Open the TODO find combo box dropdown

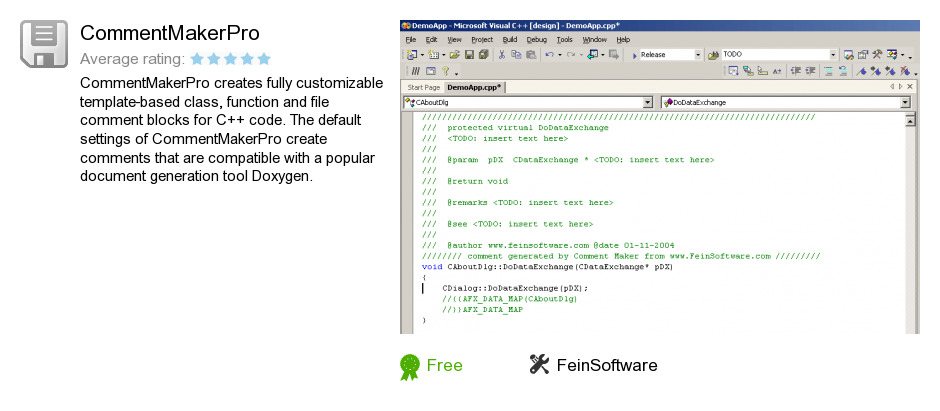(833, 55)
